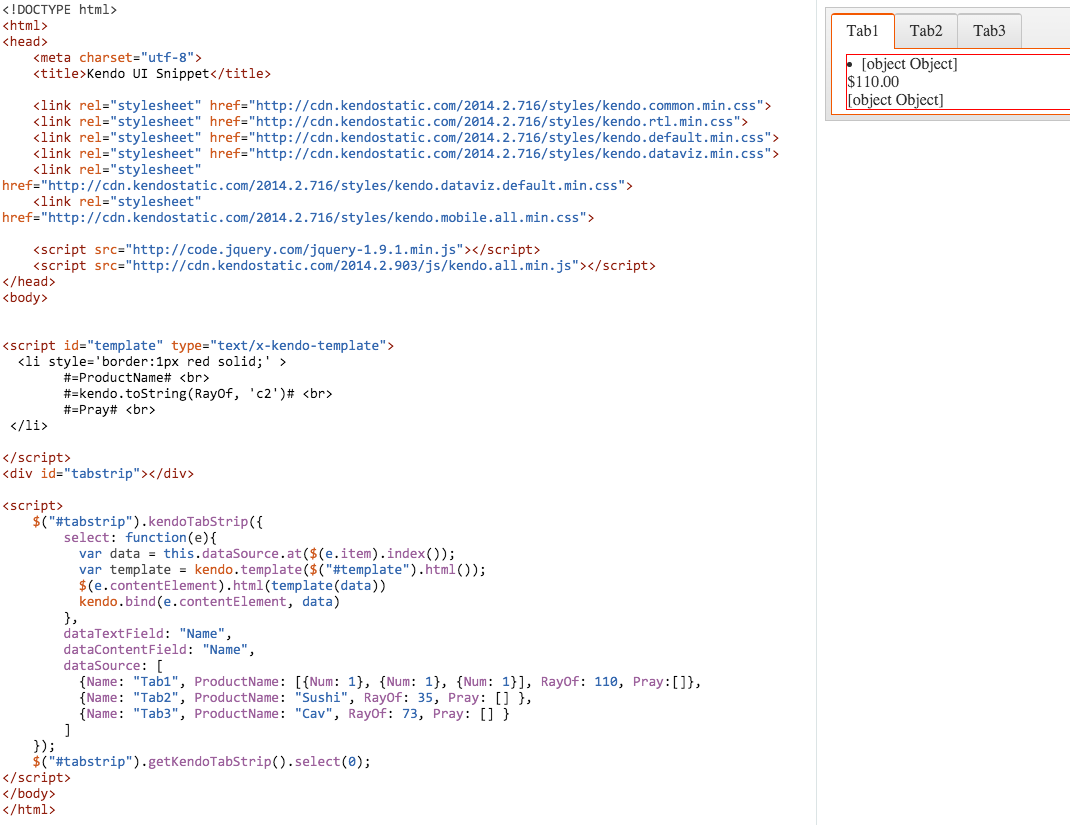Click the kendo.mobile.all.min.css URL

313,218
